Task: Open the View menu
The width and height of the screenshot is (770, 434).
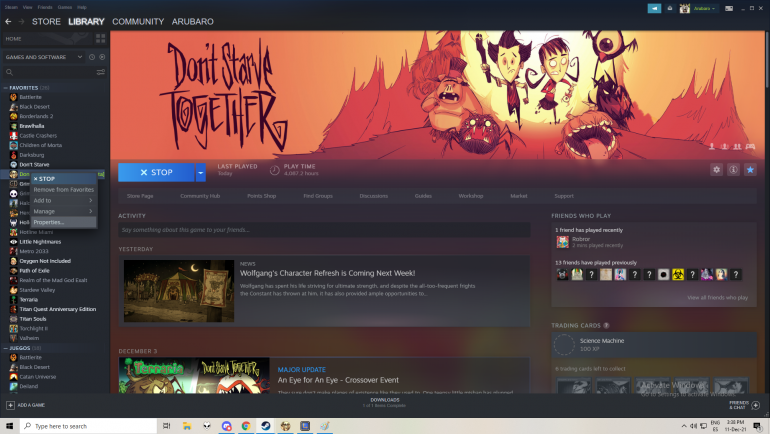Action: pos(28,7)
